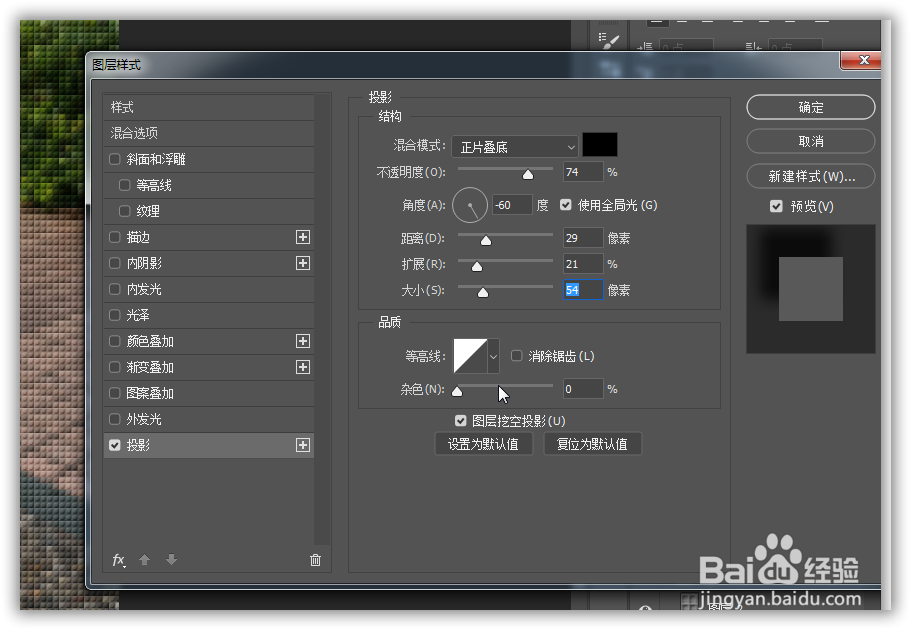Image resolution: width=911 pixels, height=630 pixels.
Task: Click the delete effect trash icon
Action: [315, 560]
